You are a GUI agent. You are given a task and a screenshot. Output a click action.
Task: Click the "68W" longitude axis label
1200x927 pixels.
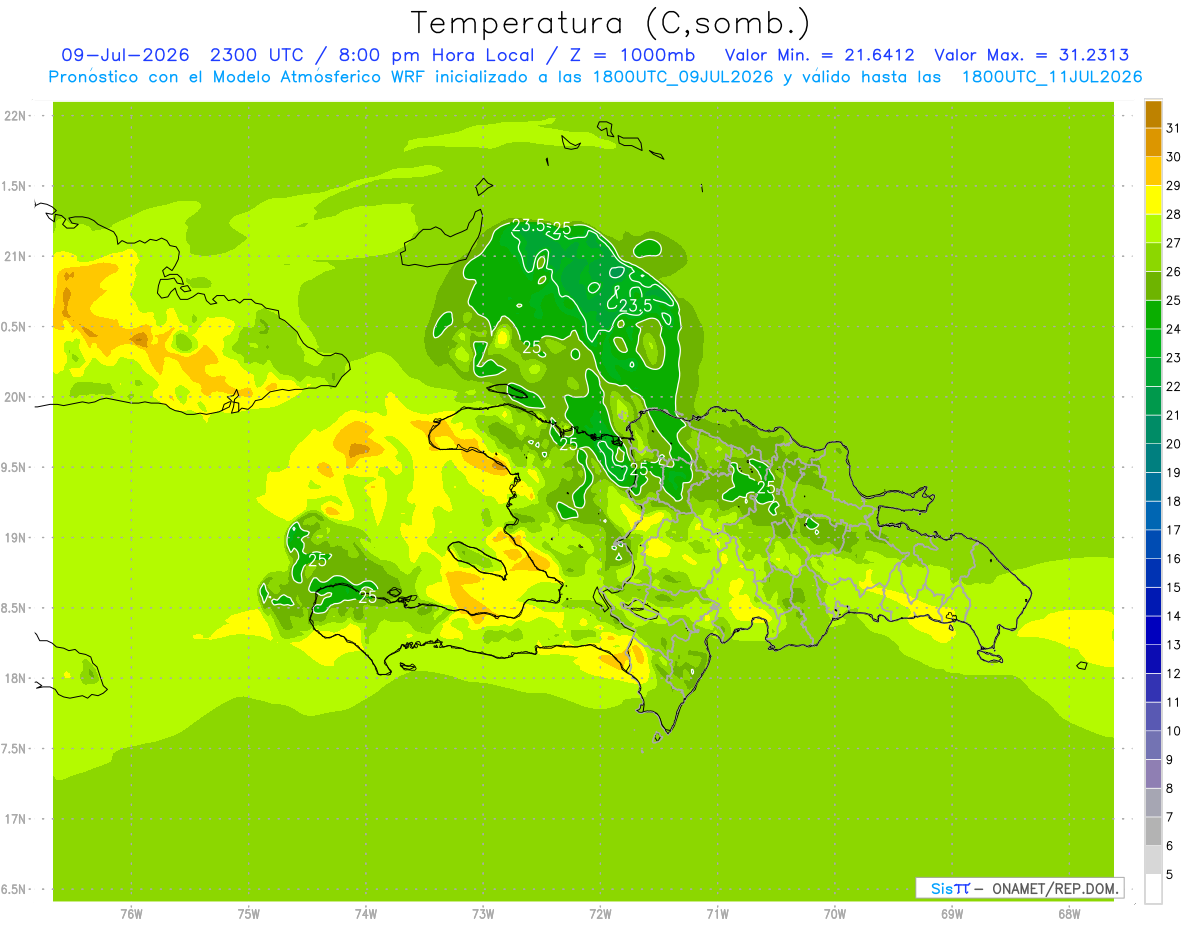tap(1069, 913)
